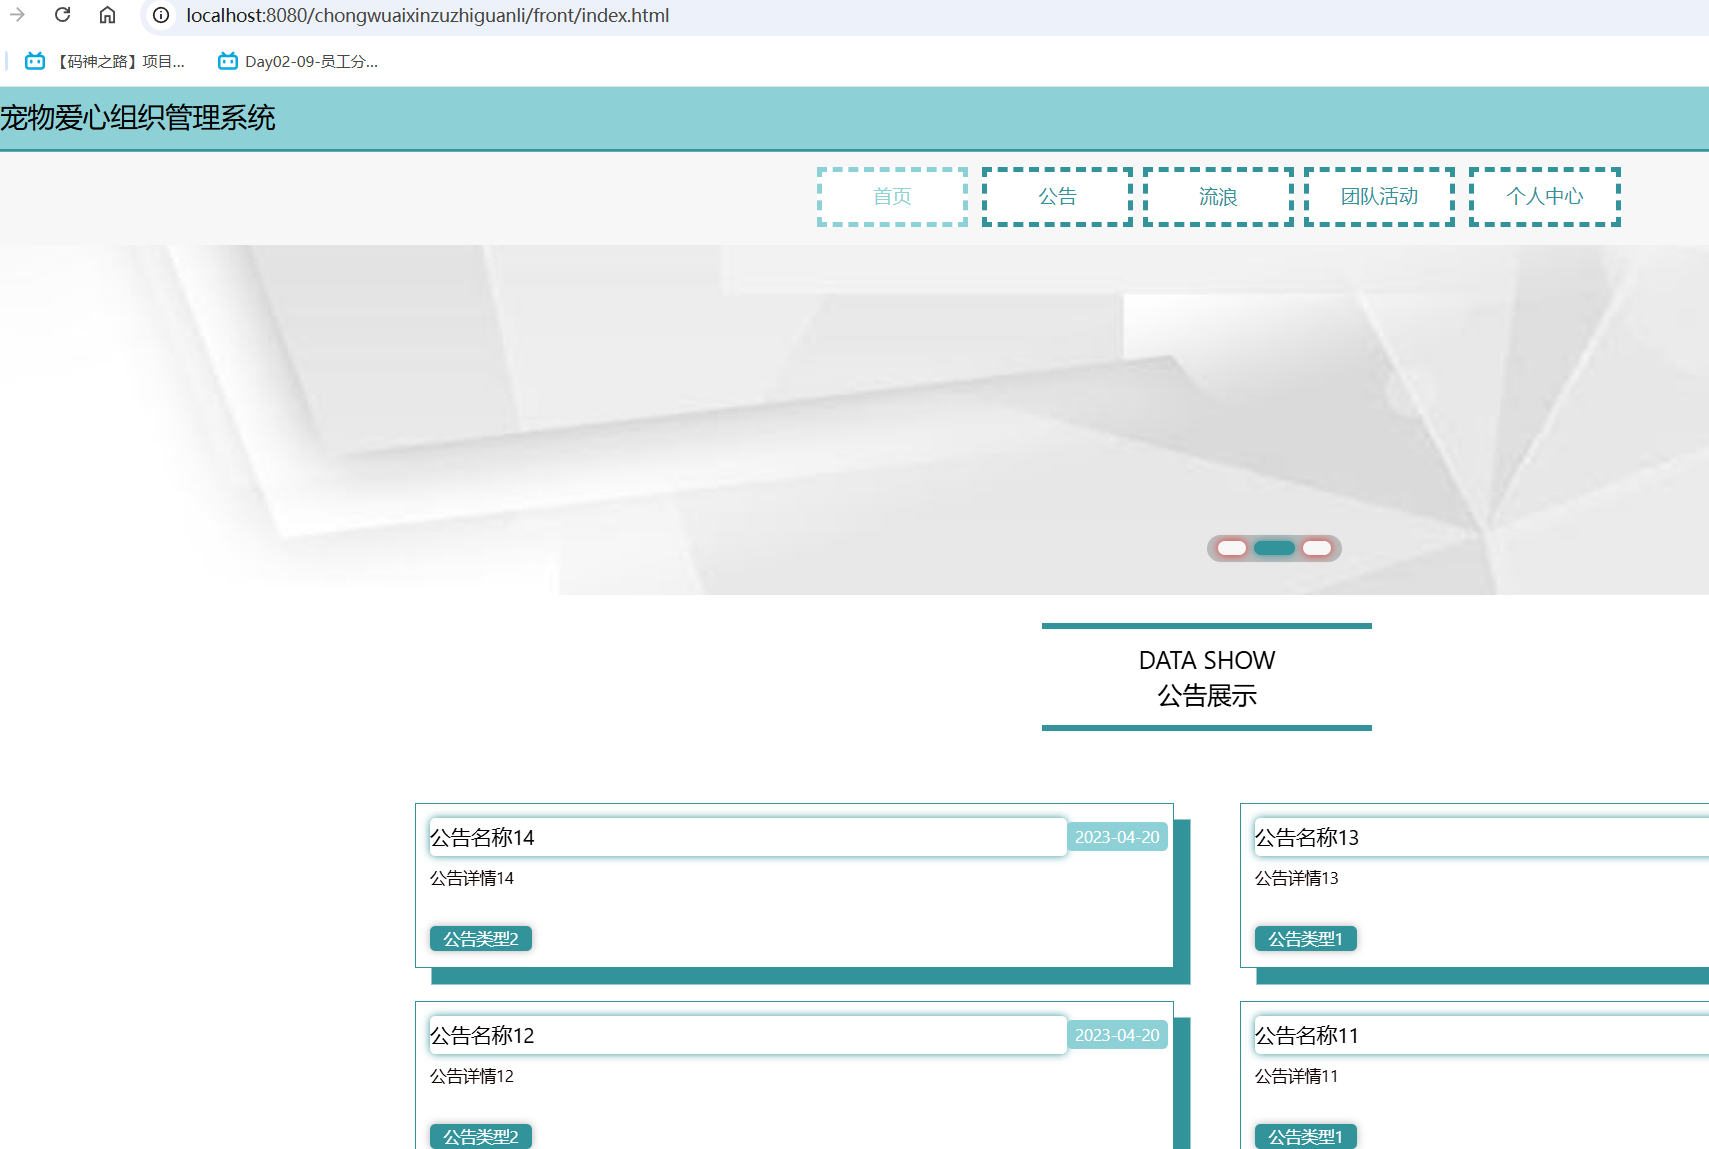Click 公告类型1 tag under 公告名称11
Image resolution: width=1709 pixels, height=1149 pixels.
pos(1306,1136)
